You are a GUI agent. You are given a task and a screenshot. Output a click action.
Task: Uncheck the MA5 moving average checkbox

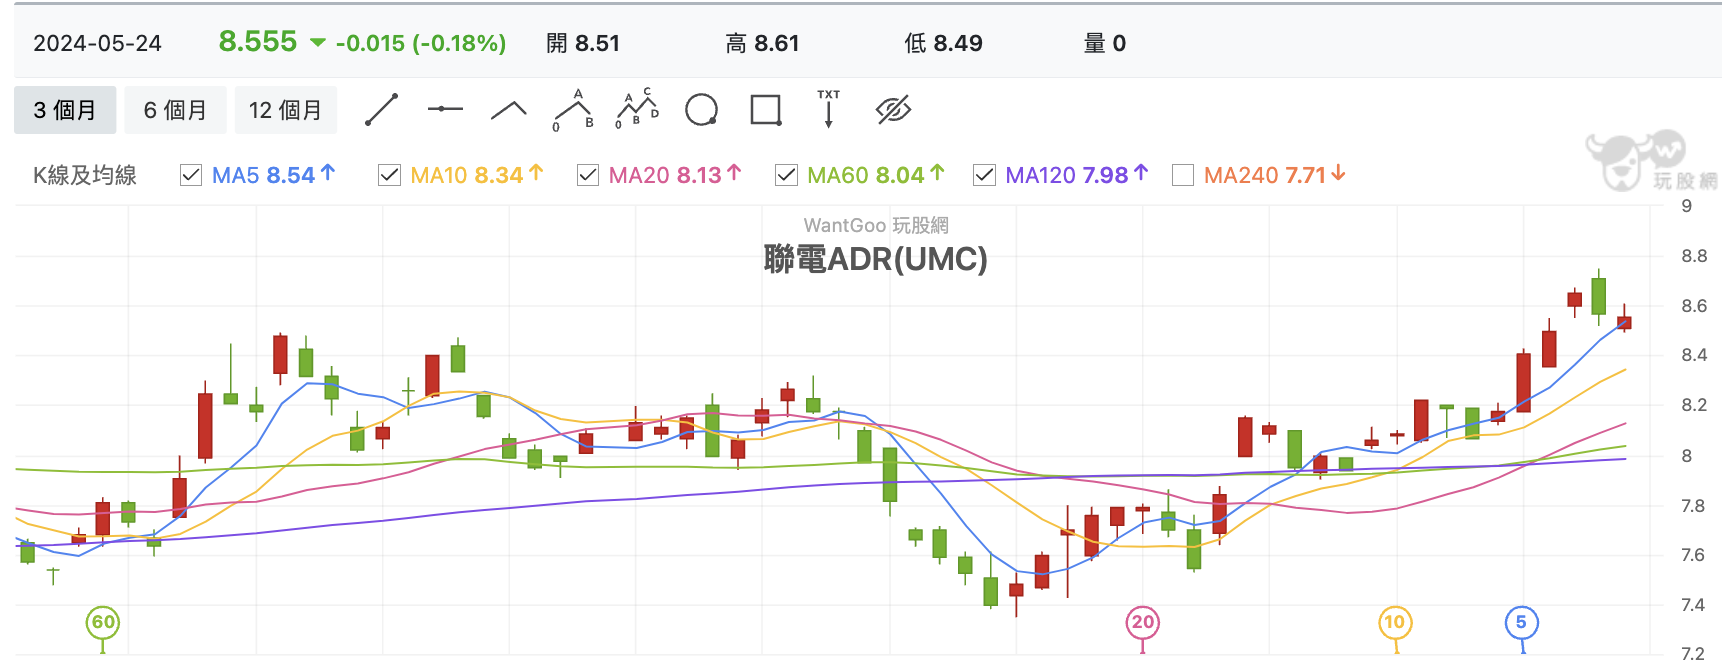tap(191, 175)
